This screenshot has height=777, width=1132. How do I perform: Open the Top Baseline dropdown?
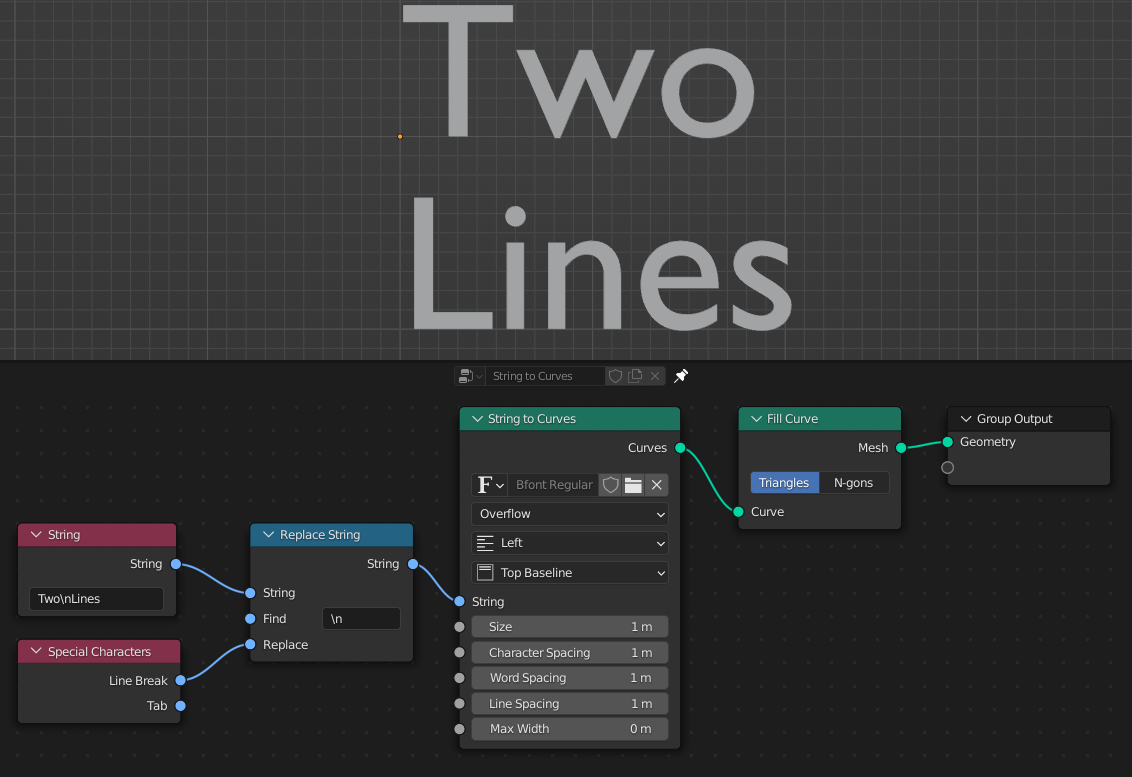click(x=569, y=572)
